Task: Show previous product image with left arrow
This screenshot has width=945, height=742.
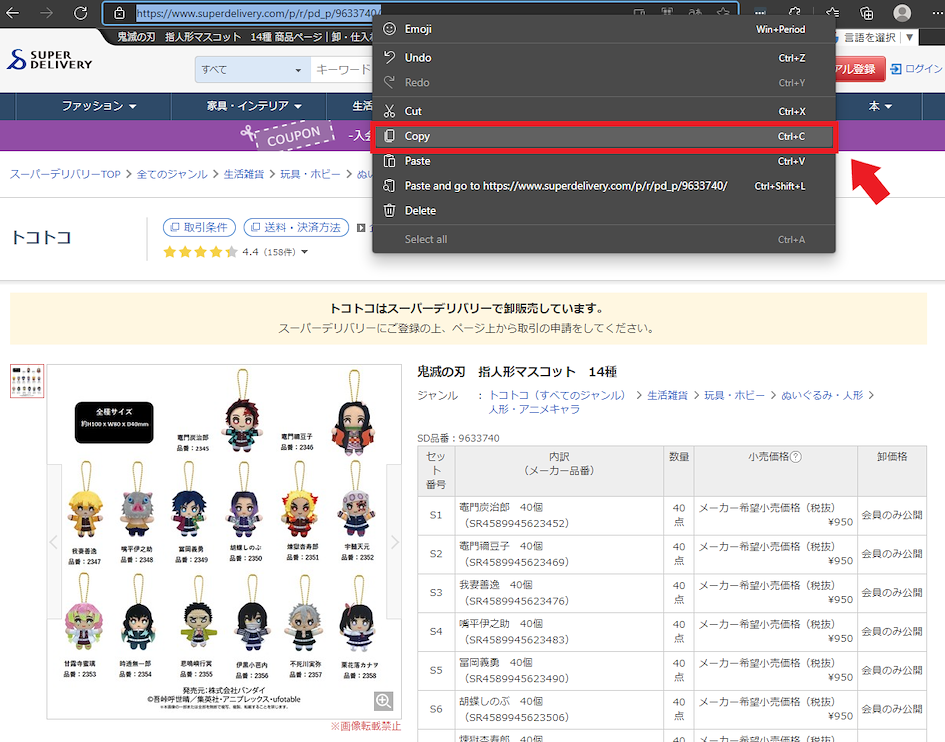Action: point(54,542)
